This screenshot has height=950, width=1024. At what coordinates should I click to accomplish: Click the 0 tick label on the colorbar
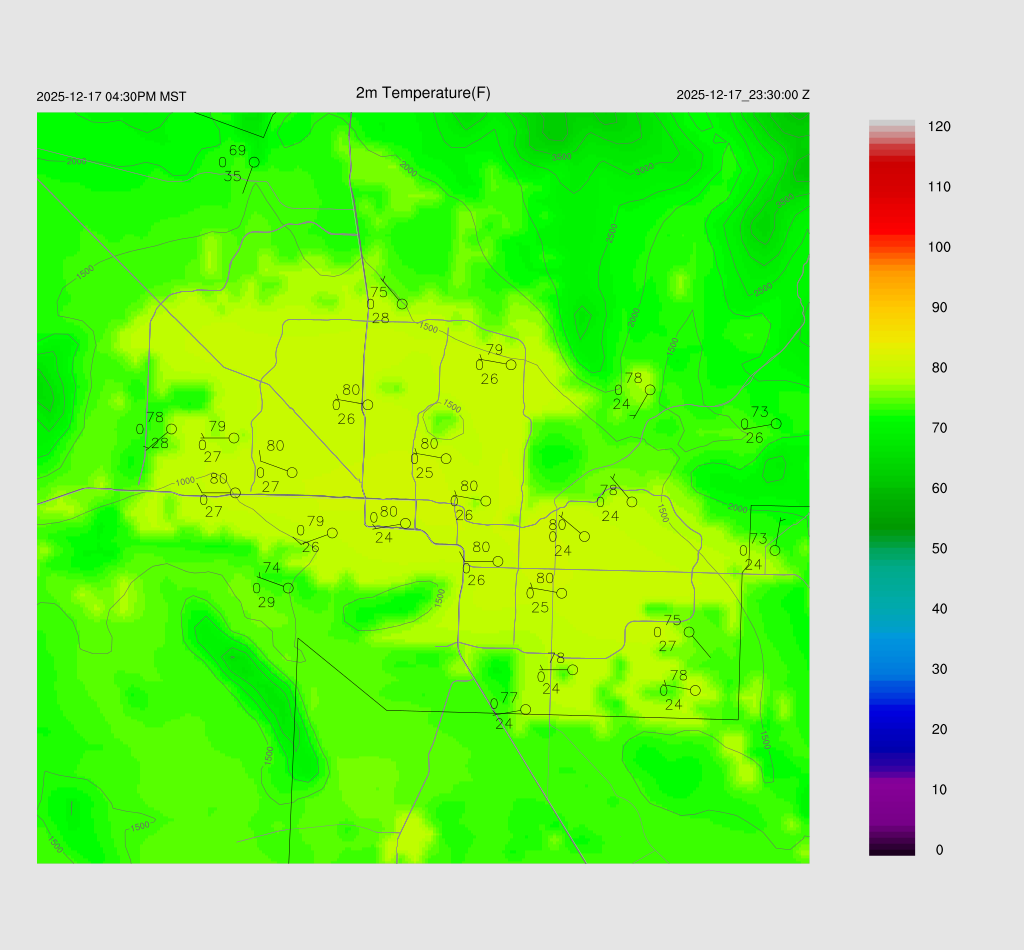pyautogui.click(x=938, y=850)
